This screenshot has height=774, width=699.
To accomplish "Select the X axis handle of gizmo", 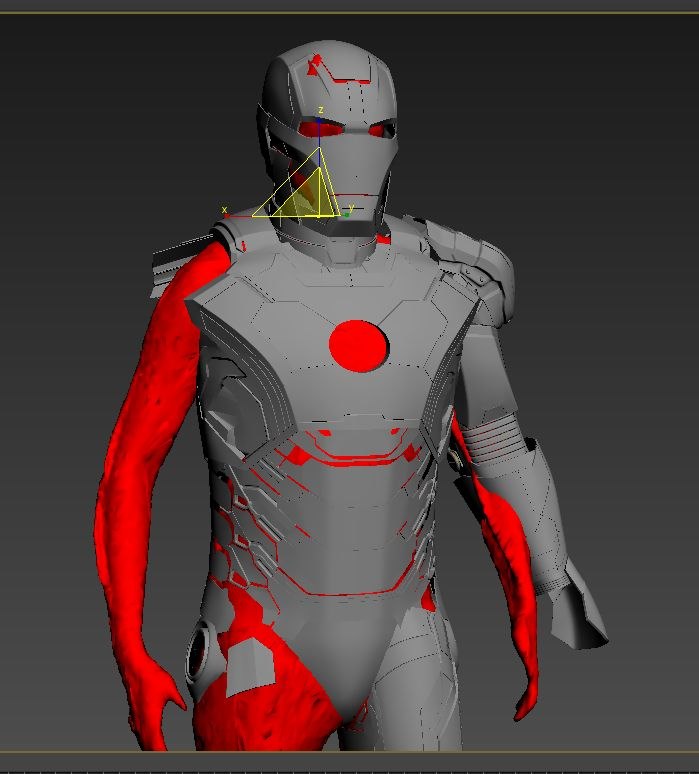I will [228, 214].
